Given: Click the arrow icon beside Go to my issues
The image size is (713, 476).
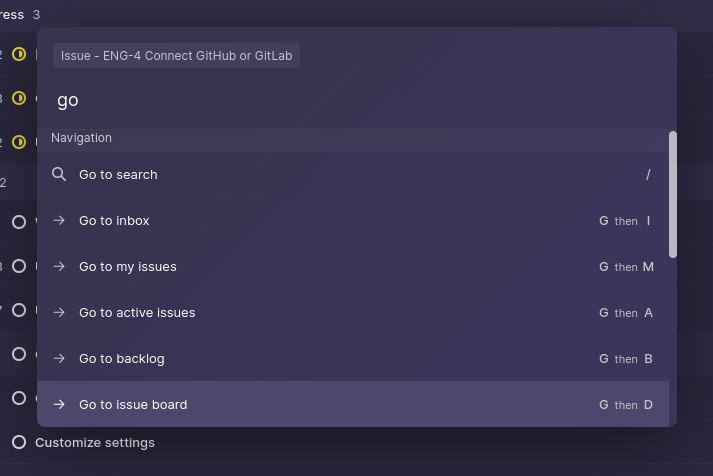Looking at the screenshot, I should (59, 267).
